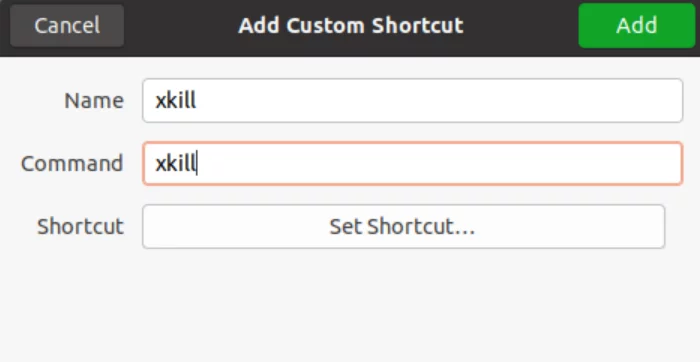Click the Command label
Viewport: 700px width, 362px height.
coord(72,163)
